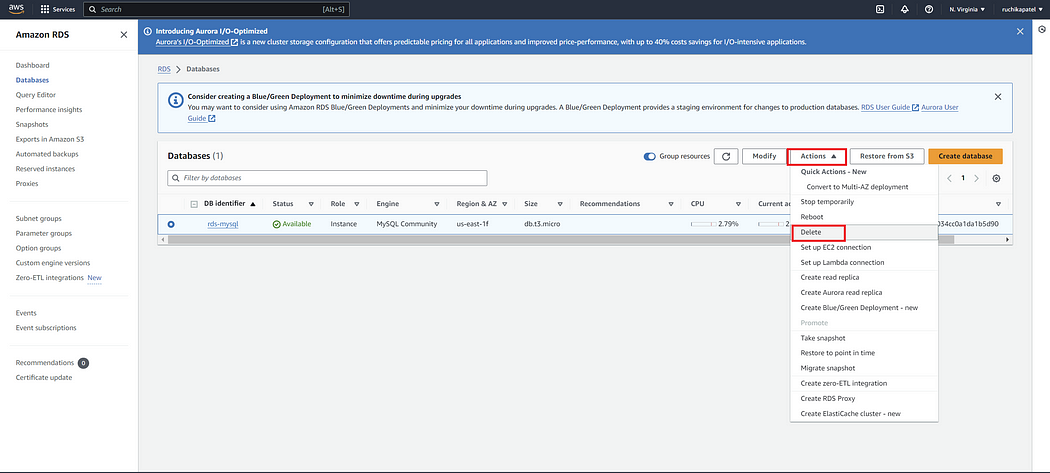Sort by Engine column
The image size is (1050, 473).
[437, 204]
